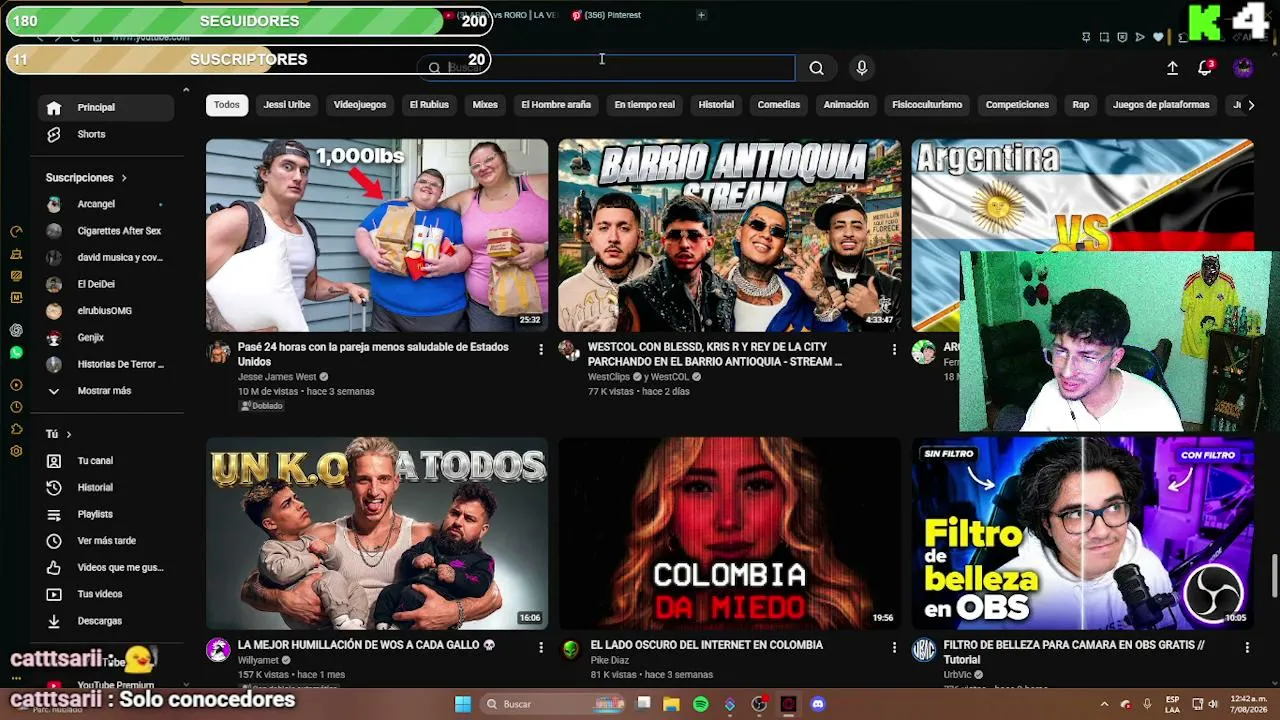Click the upload arrow icon
This screenshot has width=1280, height=720.
click(1172, 68)
